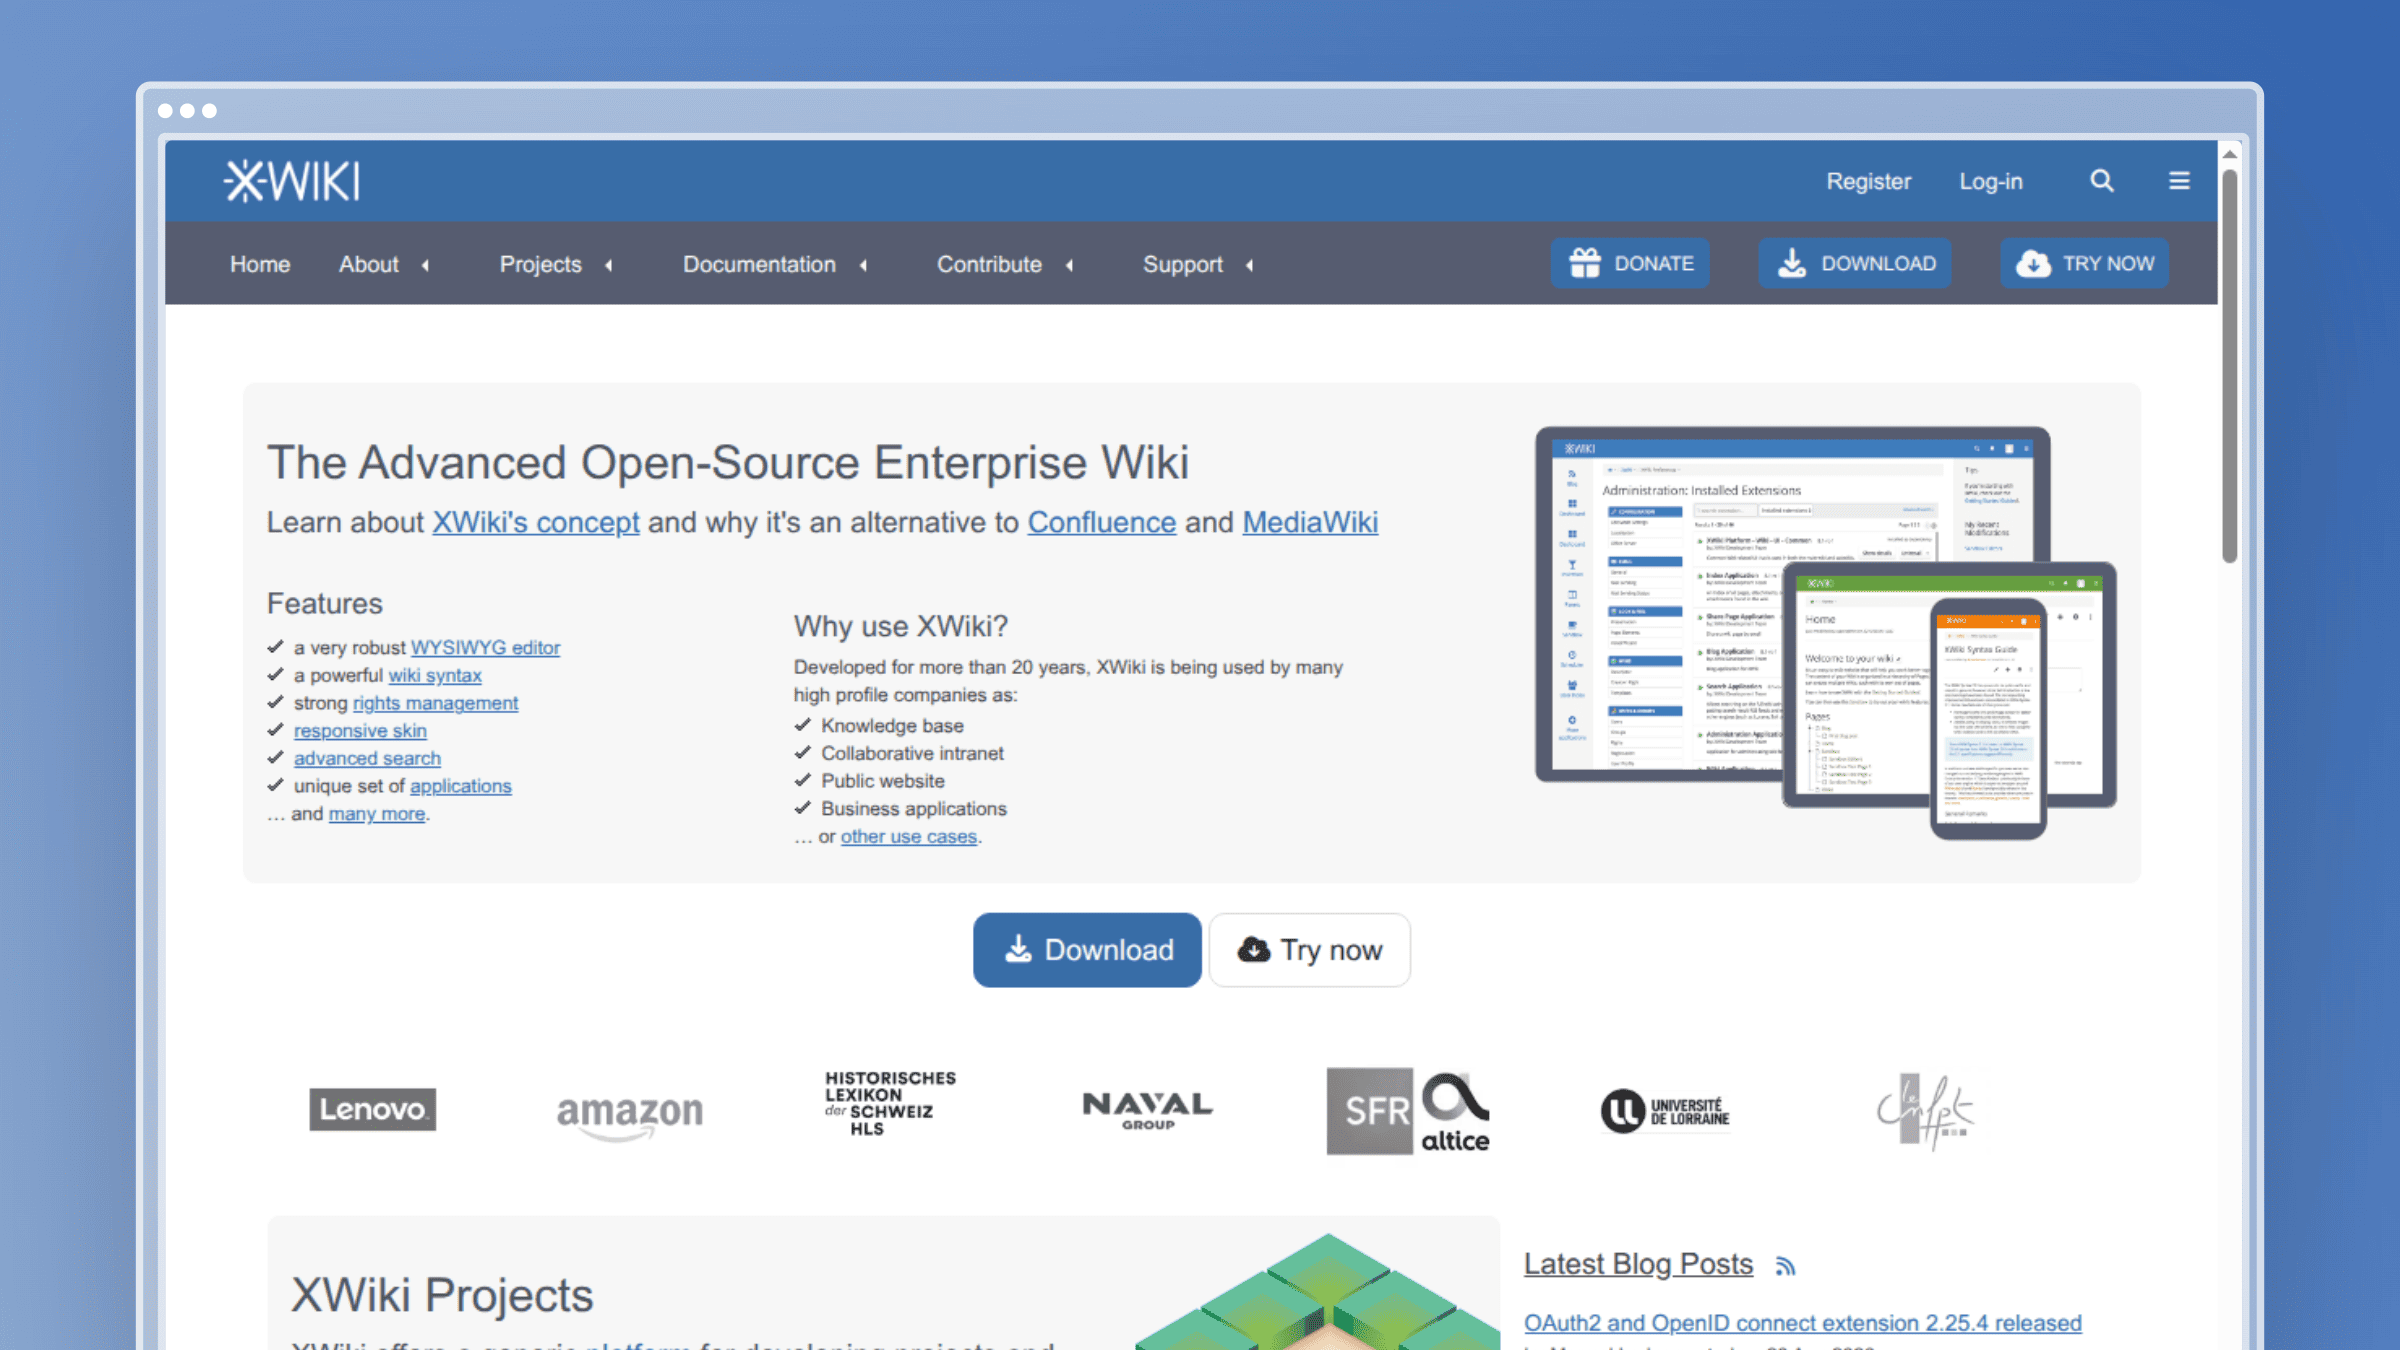Click the large blue Download button
This screenshot has width=2400, height=1350.
point(1087,950)
